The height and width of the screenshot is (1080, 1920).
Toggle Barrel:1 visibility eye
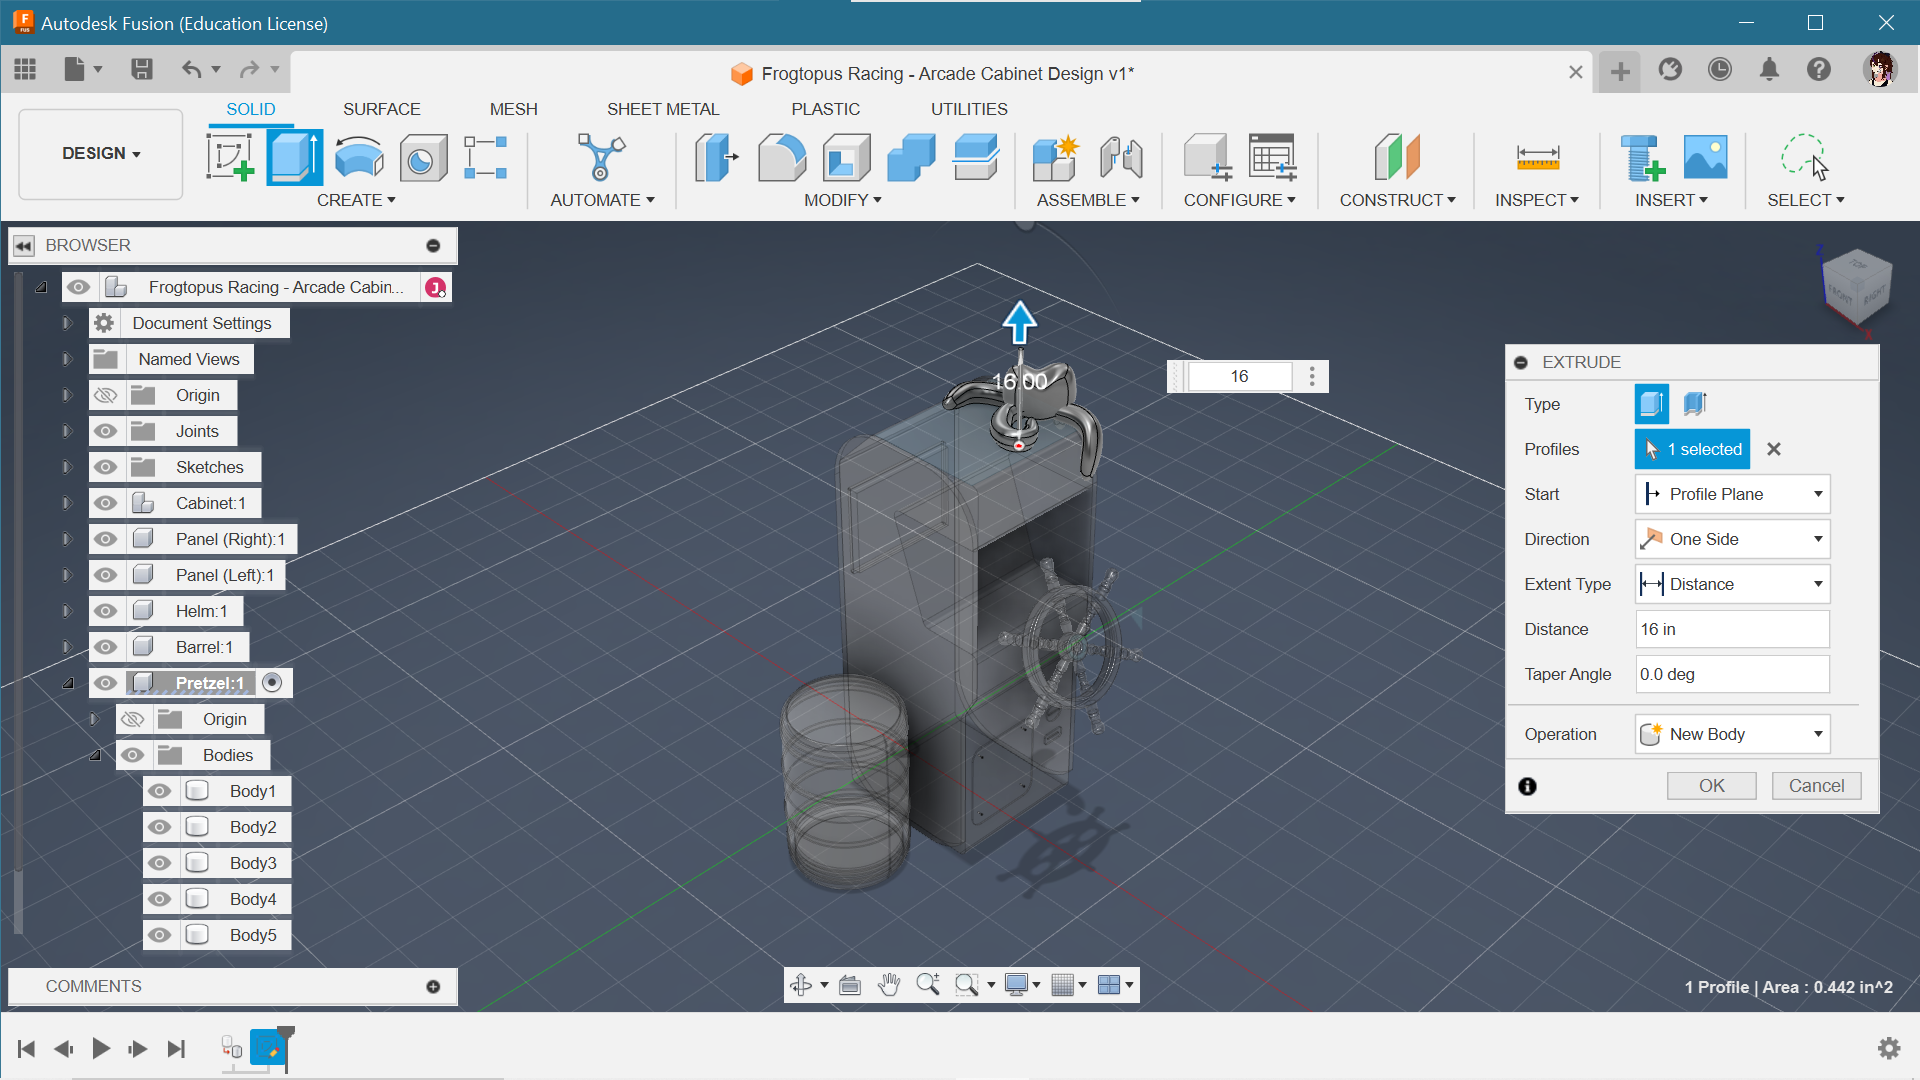105,647
